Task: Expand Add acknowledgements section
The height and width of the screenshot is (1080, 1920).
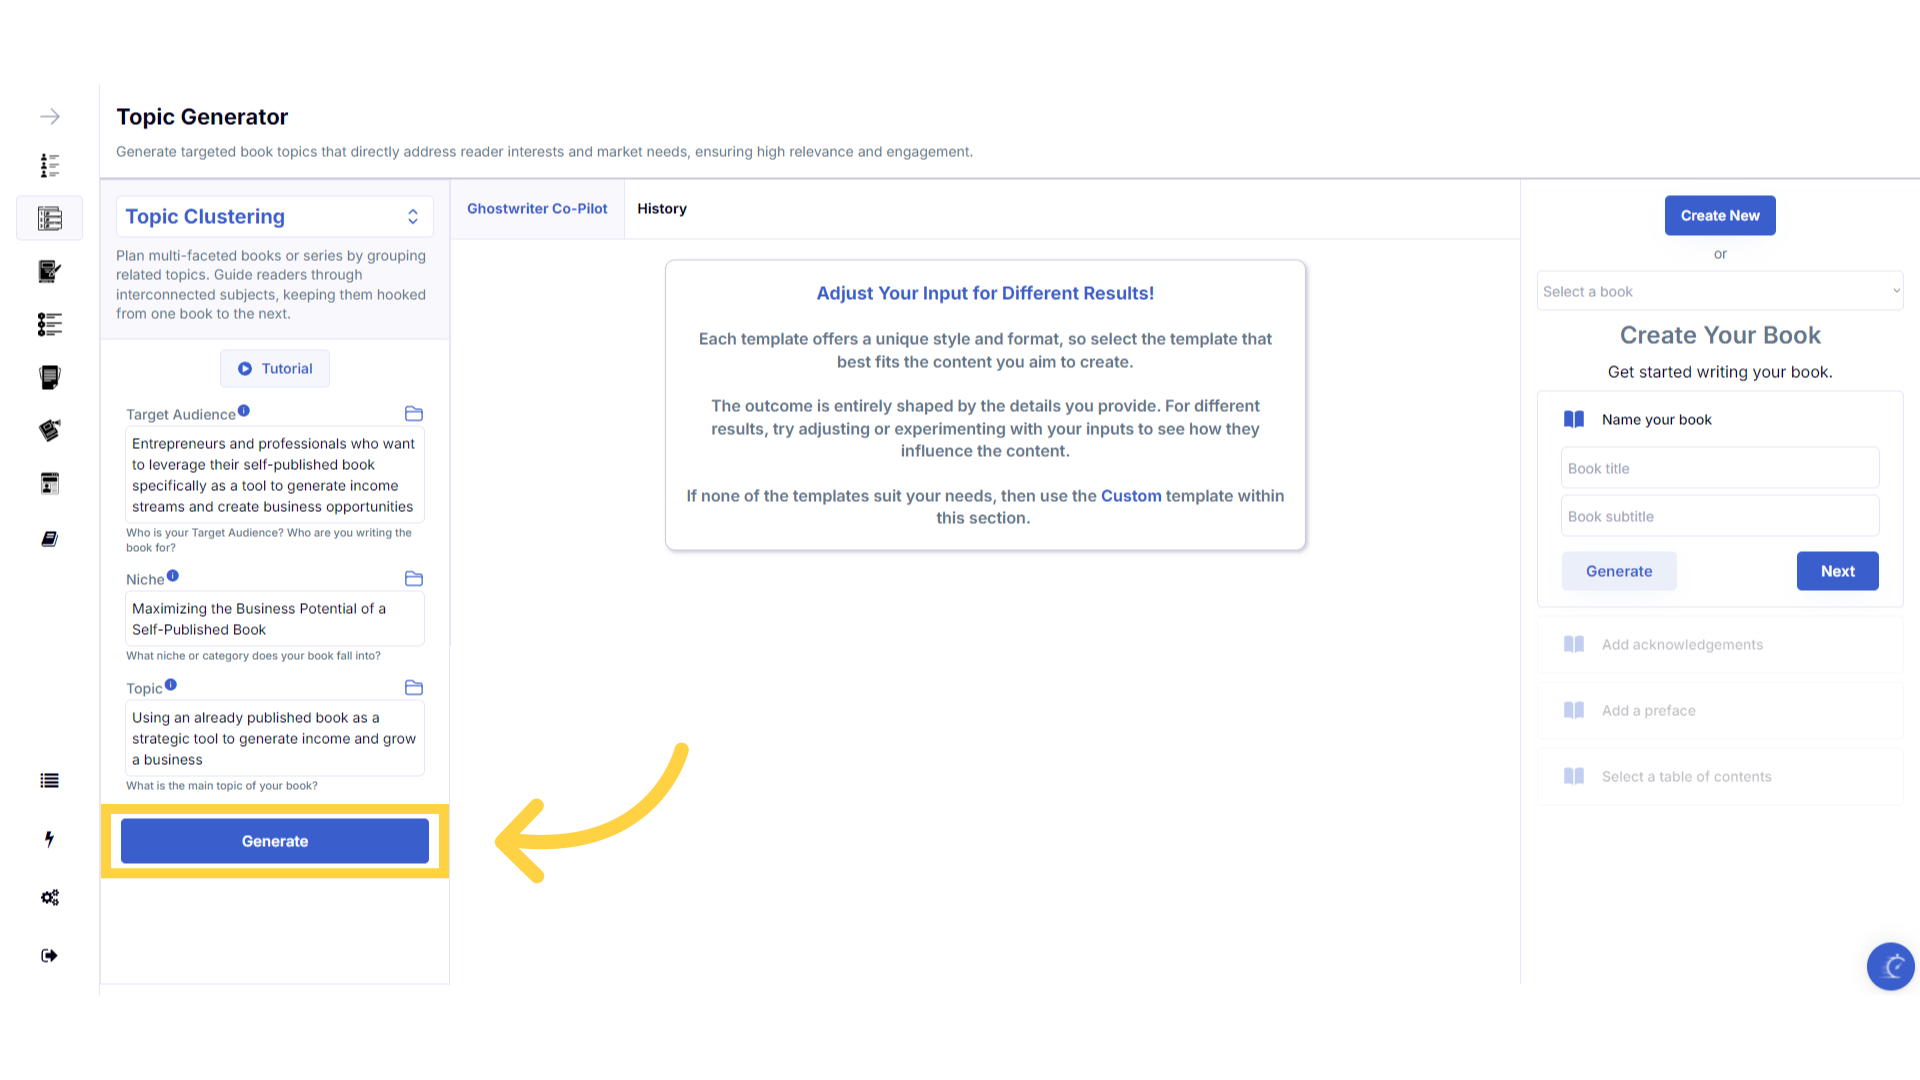Action: (1682, 645)
